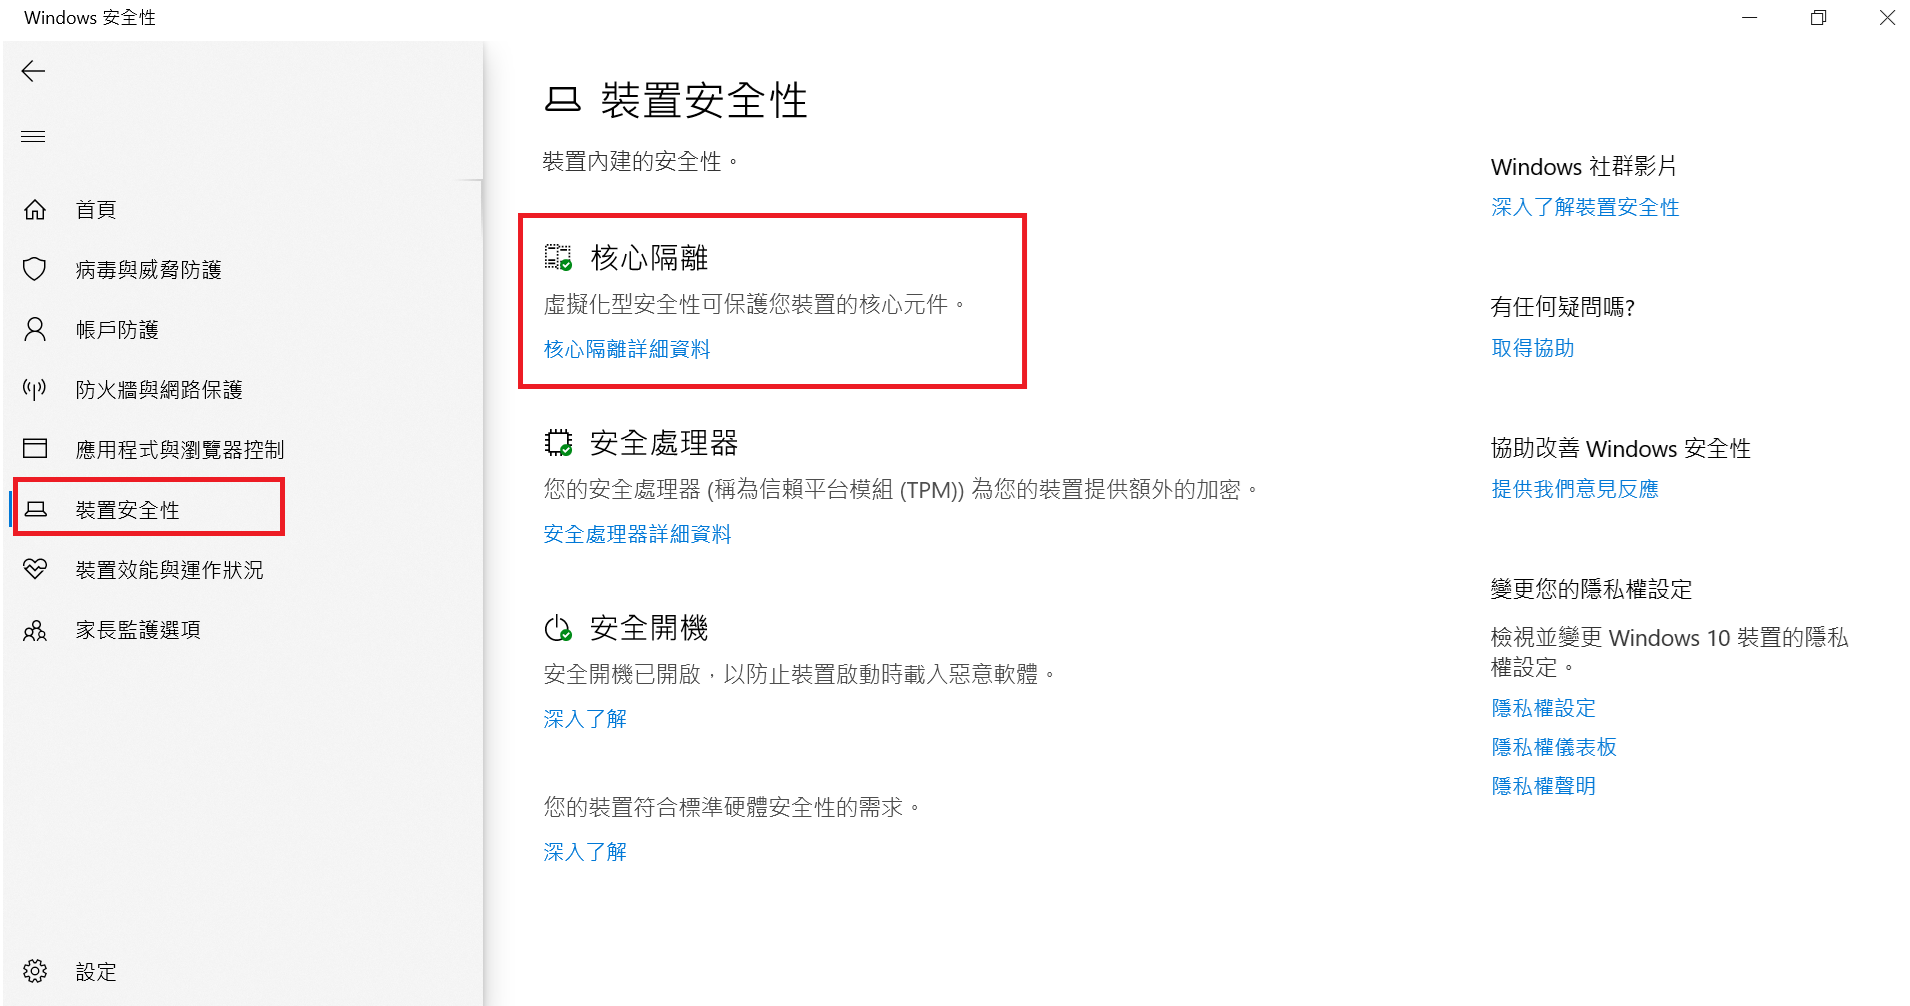
Task: Click the back arrow at top left
Action: [x=33, y=70]
